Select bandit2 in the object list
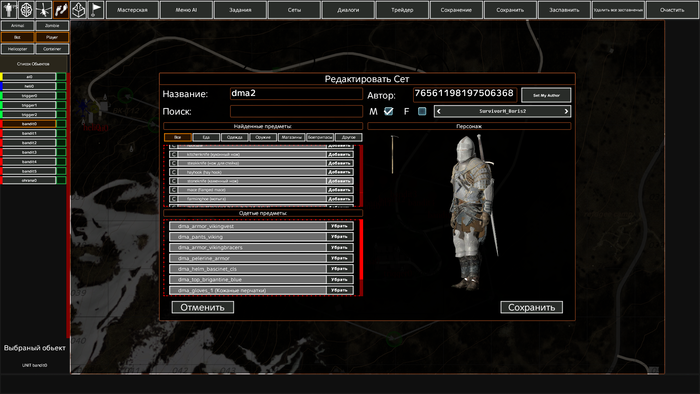The height and width of the screenshot is (394, 700). pos(29,143)
